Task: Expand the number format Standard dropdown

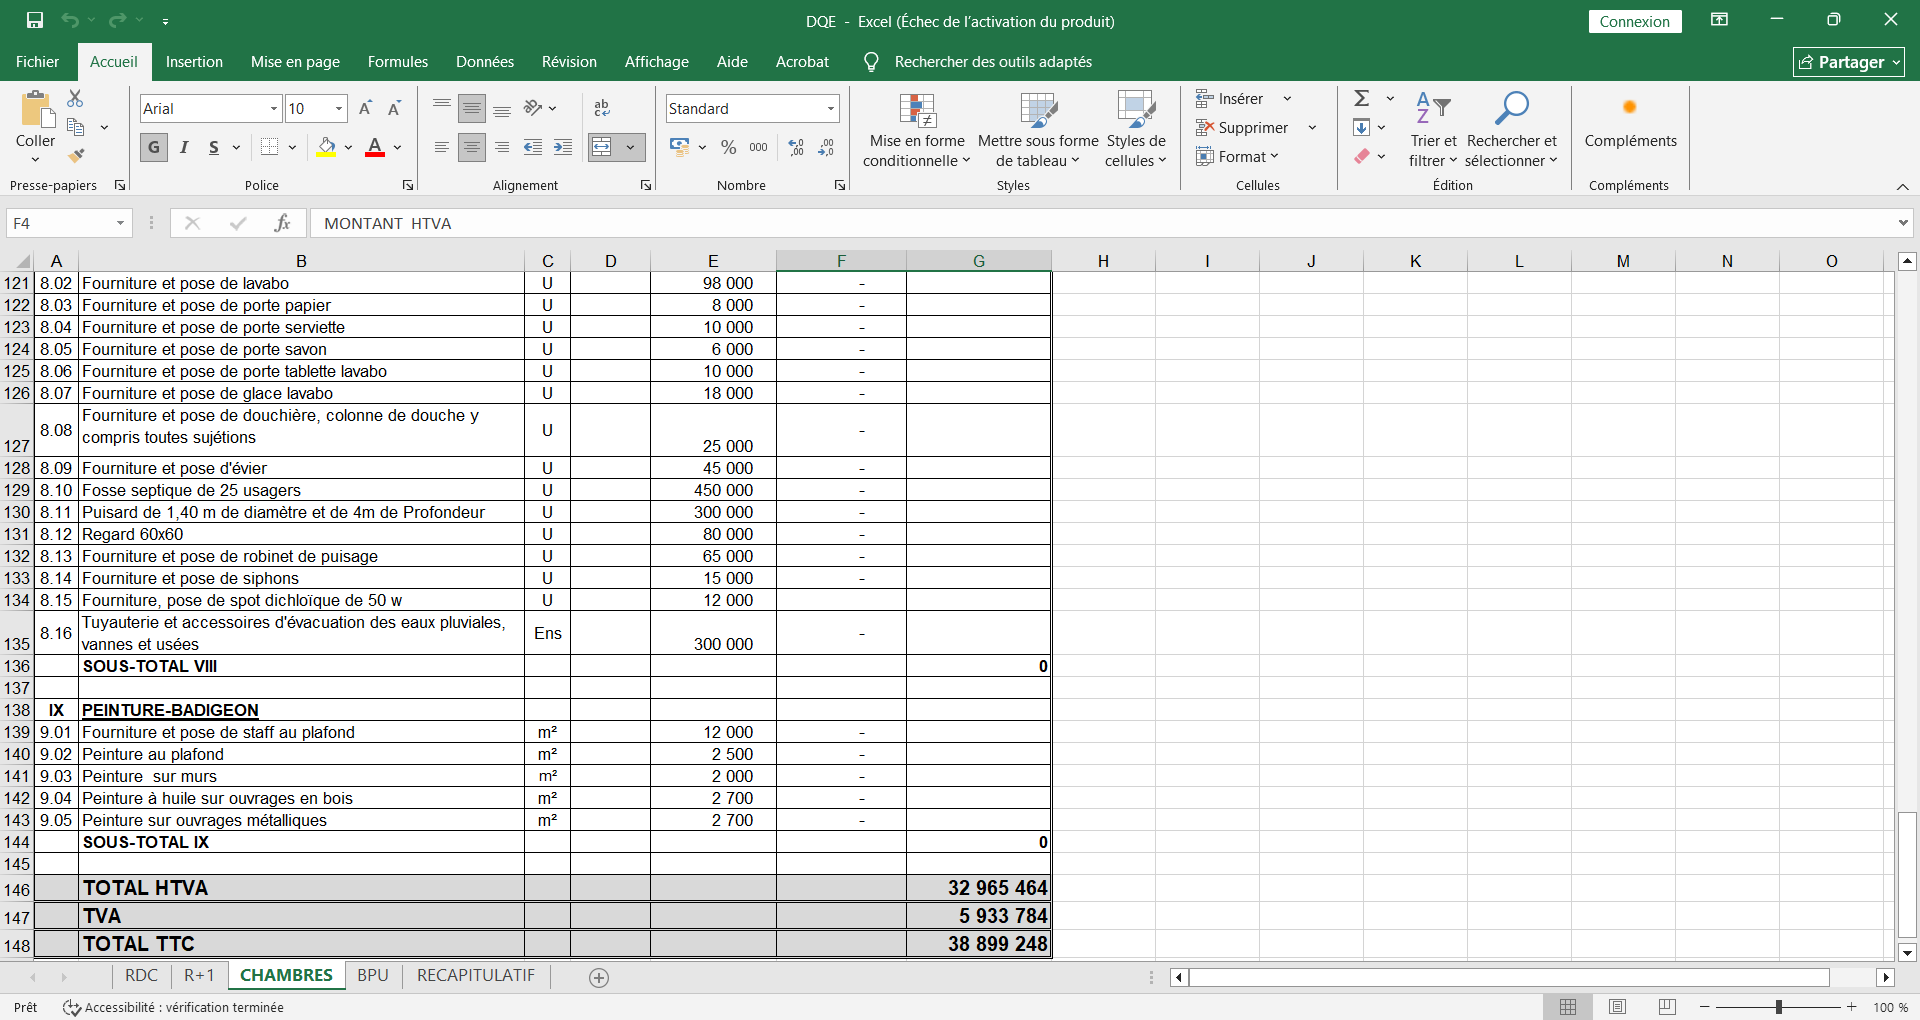Action: pos(830,109)
